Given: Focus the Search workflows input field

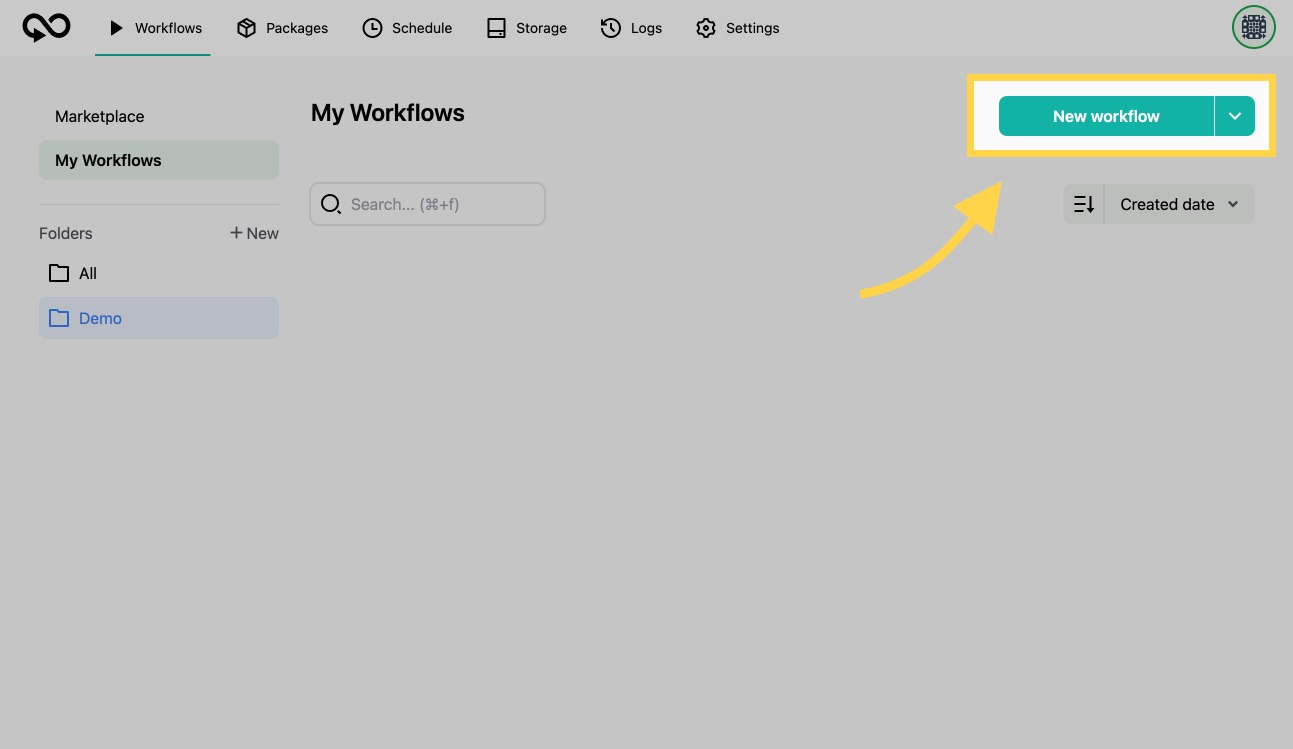Looking at the screenshot, I should (x=440, y=204).
